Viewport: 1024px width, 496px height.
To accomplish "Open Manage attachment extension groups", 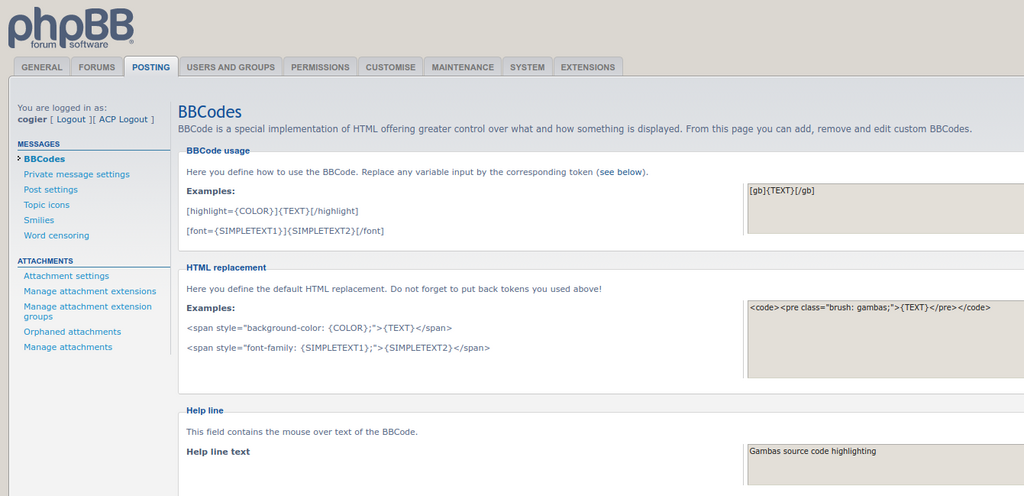I will point(88,311).
